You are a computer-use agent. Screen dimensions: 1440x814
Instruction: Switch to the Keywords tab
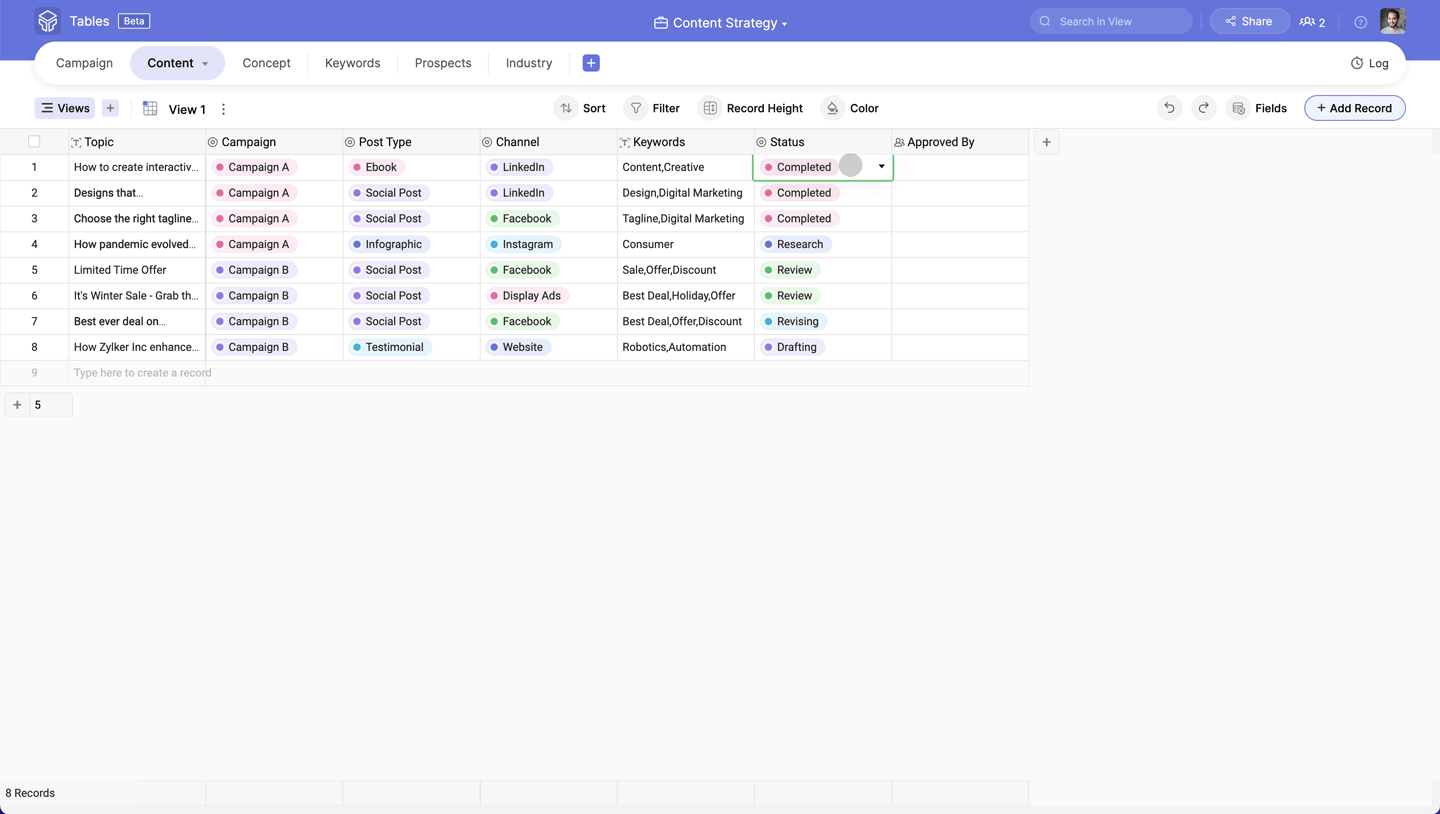coord(352,63)
